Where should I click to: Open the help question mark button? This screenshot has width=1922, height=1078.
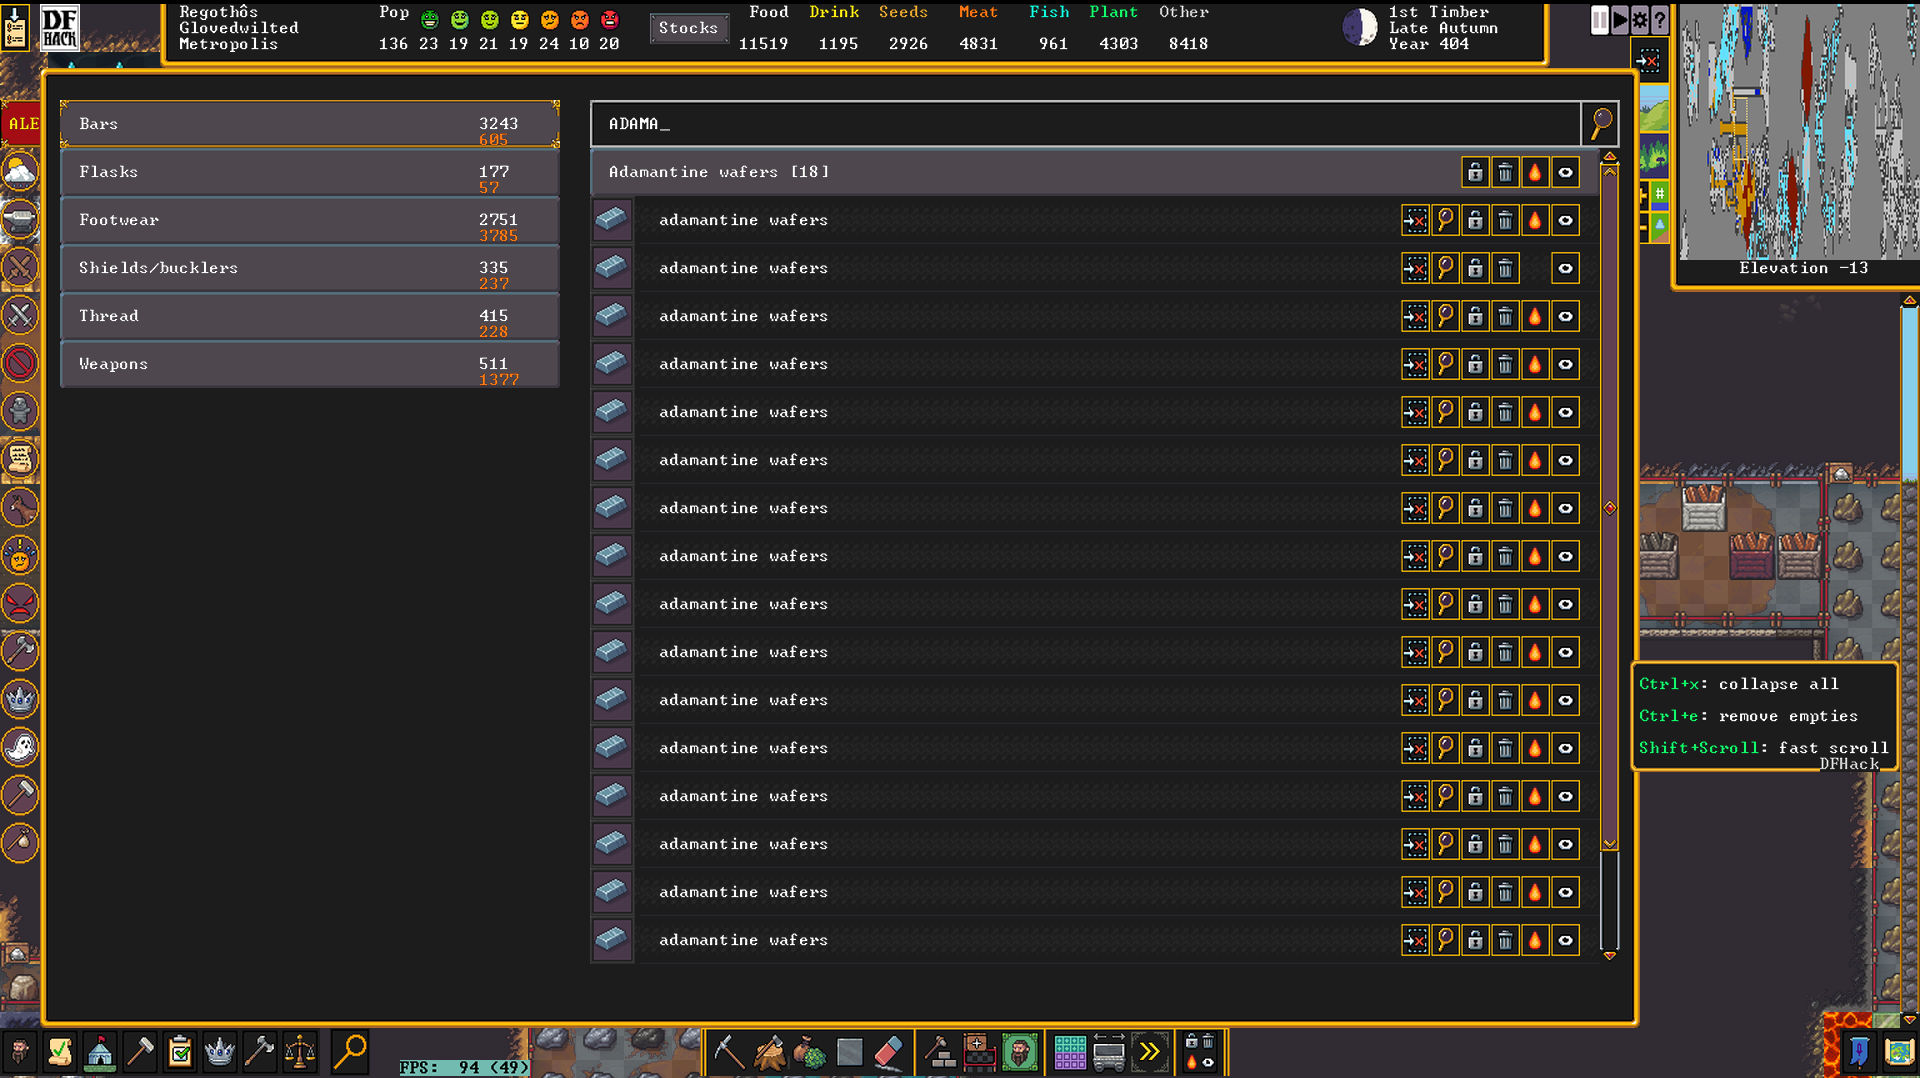click(x=1660, y=20)
